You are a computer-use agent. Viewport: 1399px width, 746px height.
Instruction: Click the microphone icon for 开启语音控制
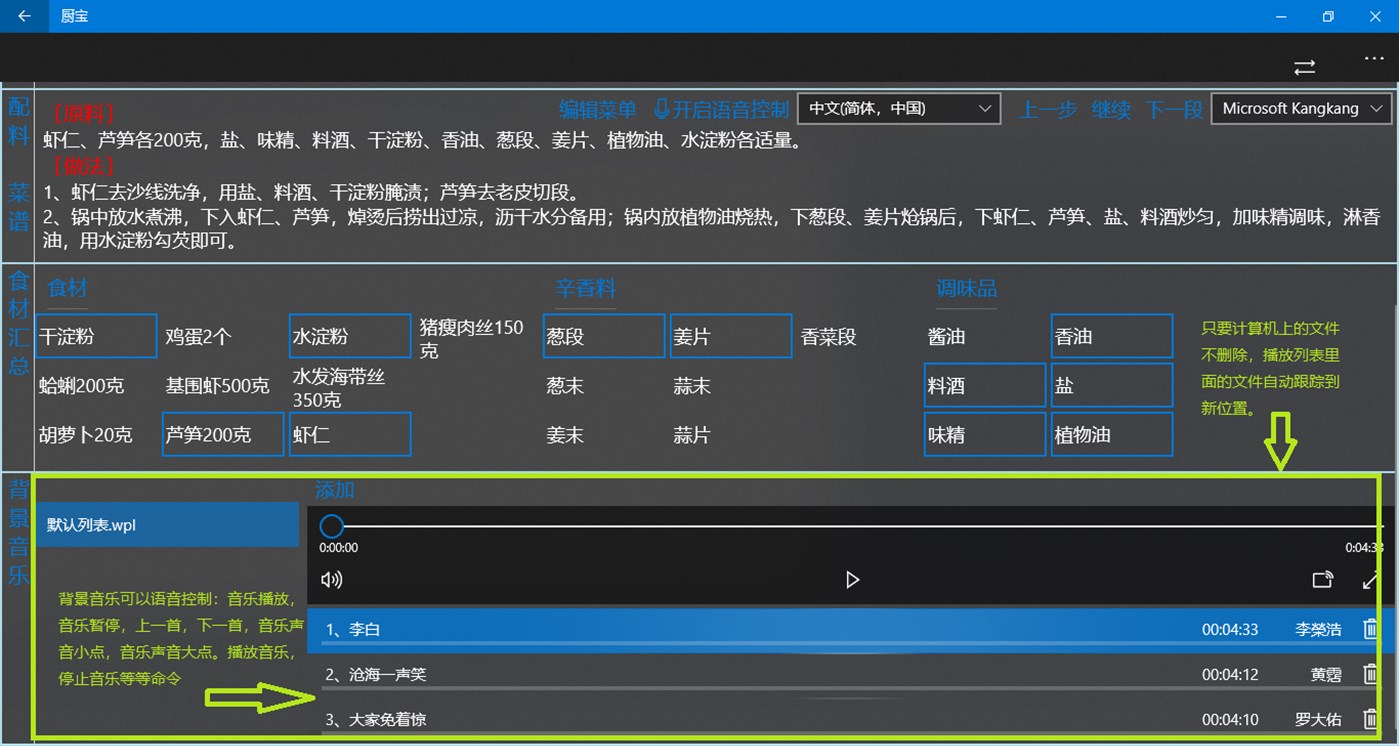tap(661, 108)
